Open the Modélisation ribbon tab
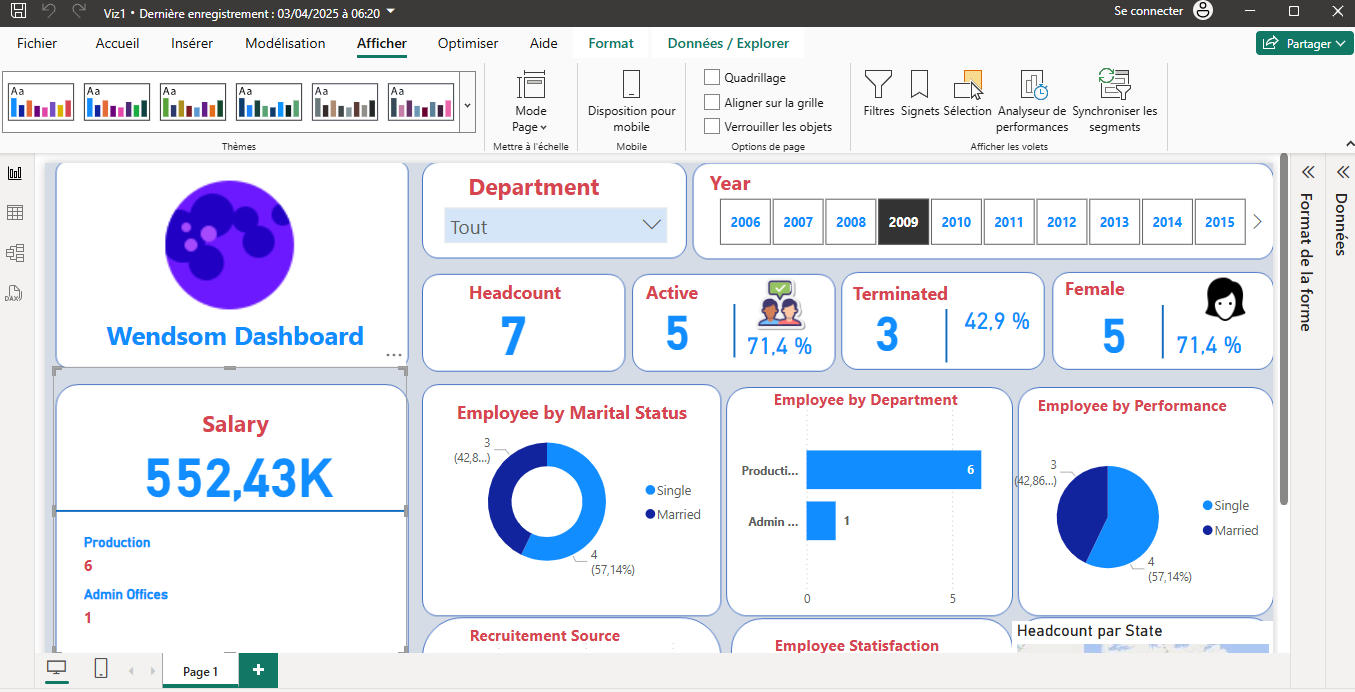This screenshot has height=692, width=1355. (x=283, y=43)
